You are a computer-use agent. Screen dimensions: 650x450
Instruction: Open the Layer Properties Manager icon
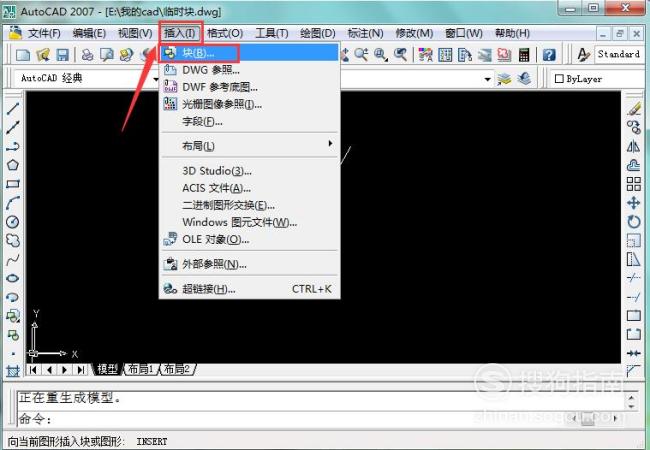click(x=504, y=79)
